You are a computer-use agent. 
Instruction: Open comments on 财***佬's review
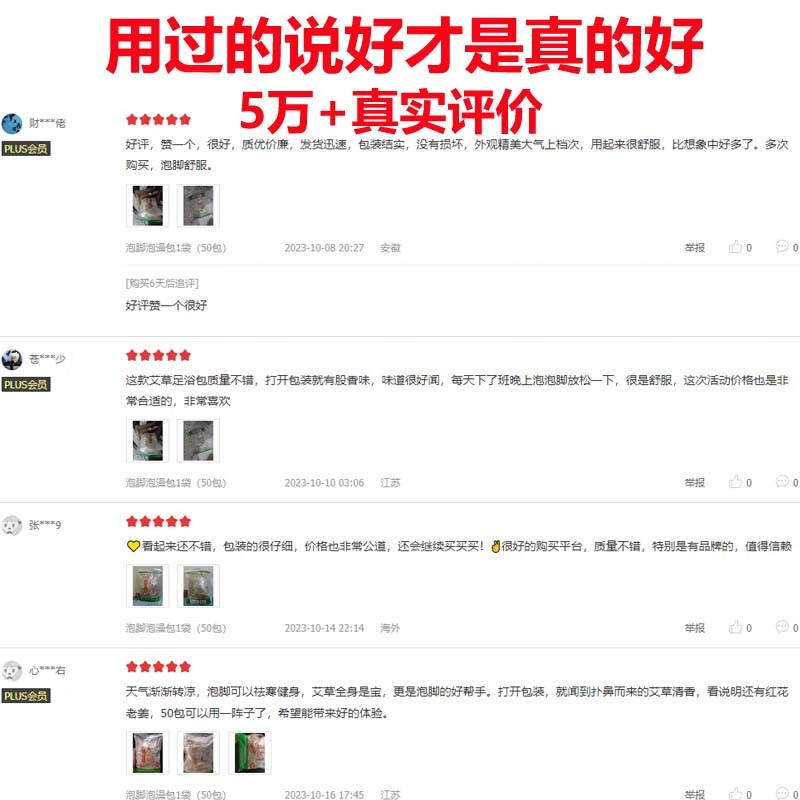point(787,247)
